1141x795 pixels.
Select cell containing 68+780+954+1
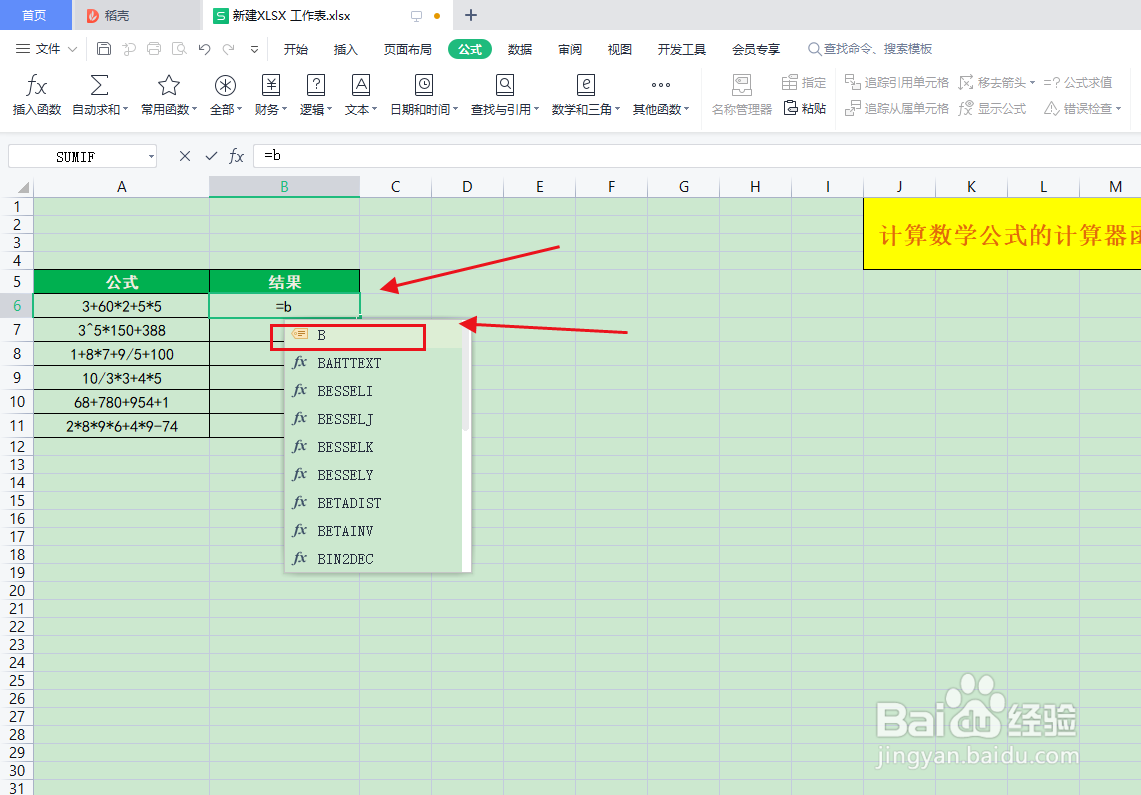point(122,402)
